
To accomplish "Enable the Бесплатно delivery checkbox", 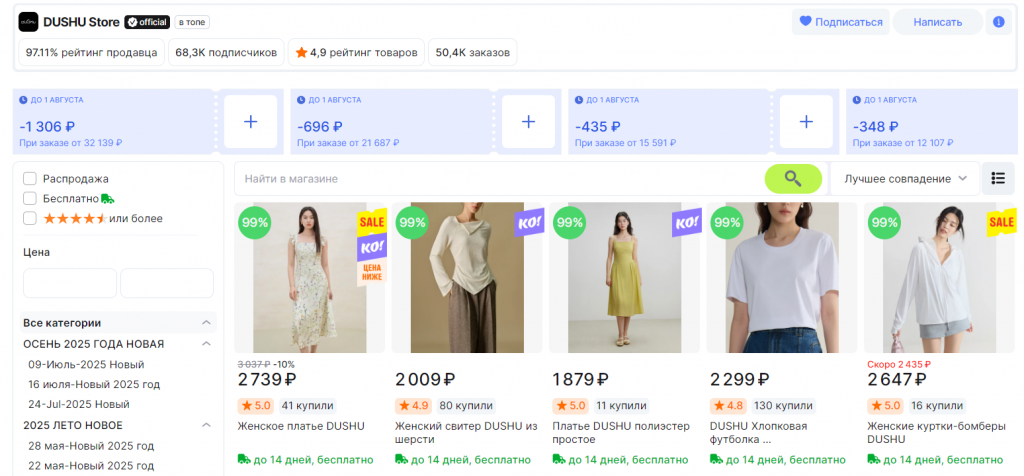I will click(x=29, y=198).
